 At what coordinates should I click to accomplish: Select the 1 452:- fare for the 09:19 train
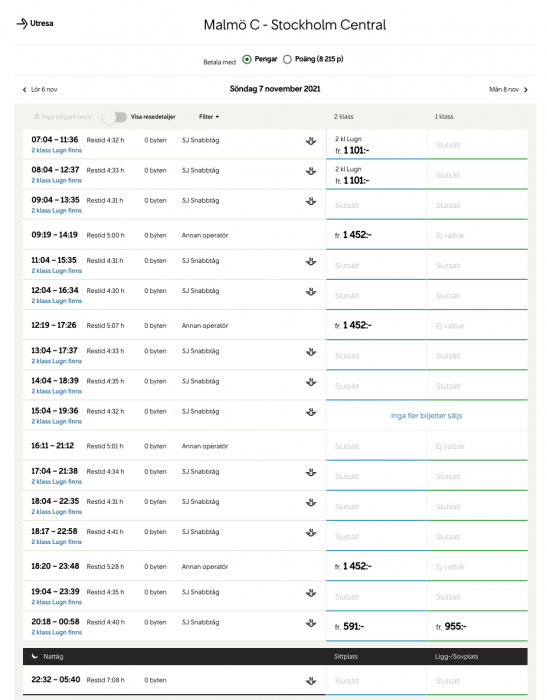click(376, 235)
